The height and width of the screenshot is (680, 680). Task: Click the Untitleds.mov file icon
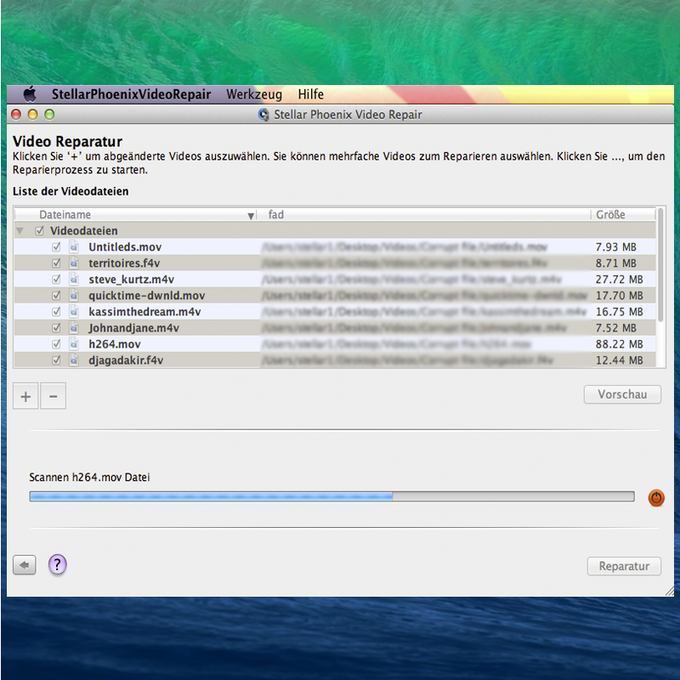[x=74, y=247]
